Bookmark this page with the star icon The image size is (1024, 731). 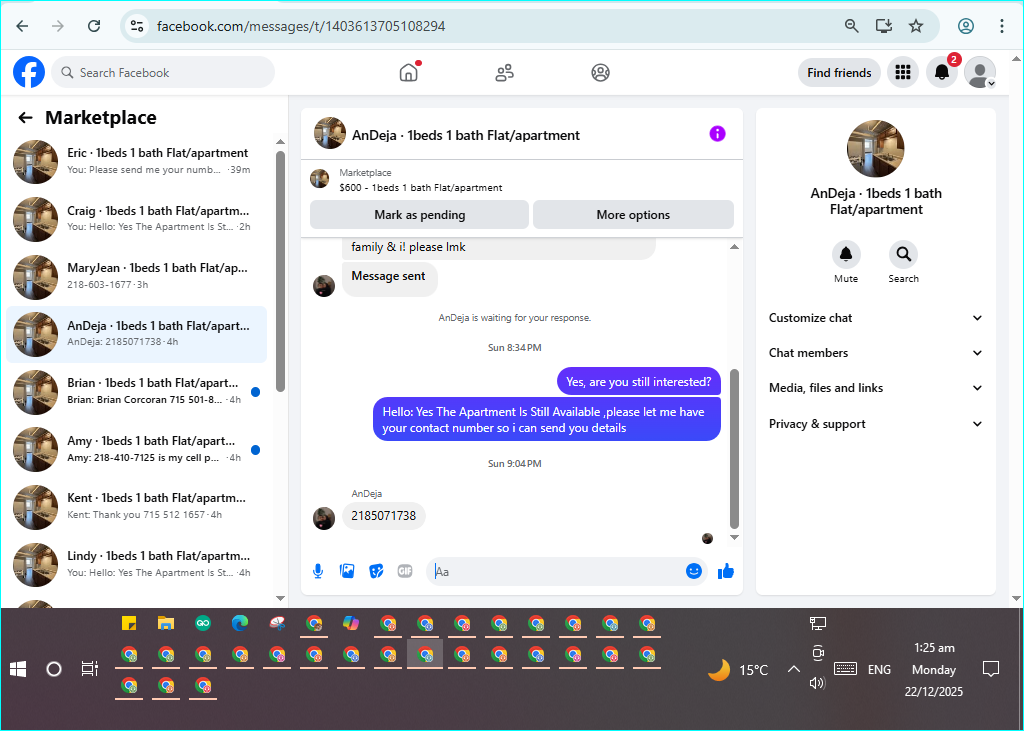[x=916, y=26]
